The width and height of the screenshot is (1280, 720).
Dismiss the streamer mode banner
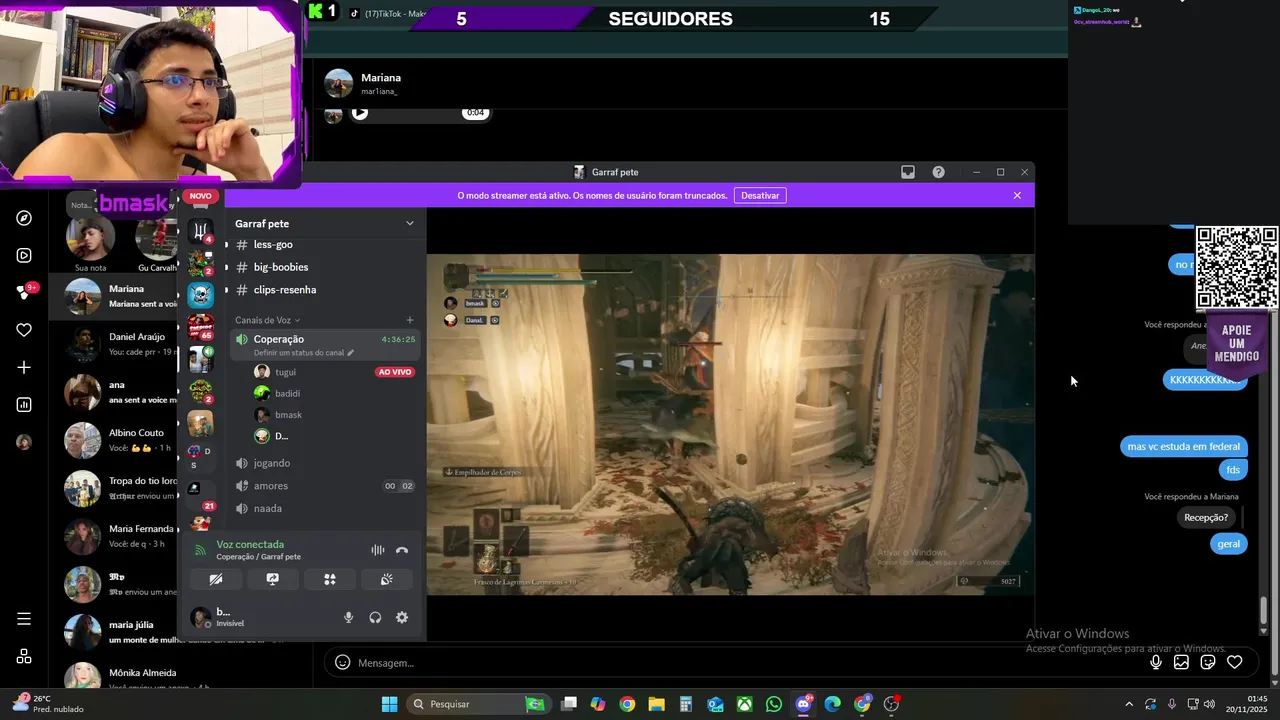point(1017,195)
